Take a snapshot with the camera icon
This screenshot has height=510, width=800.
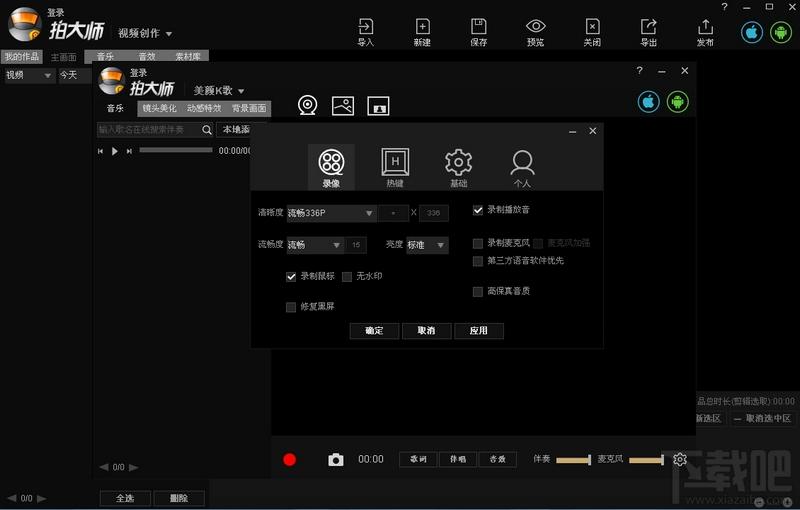(336, 460)
